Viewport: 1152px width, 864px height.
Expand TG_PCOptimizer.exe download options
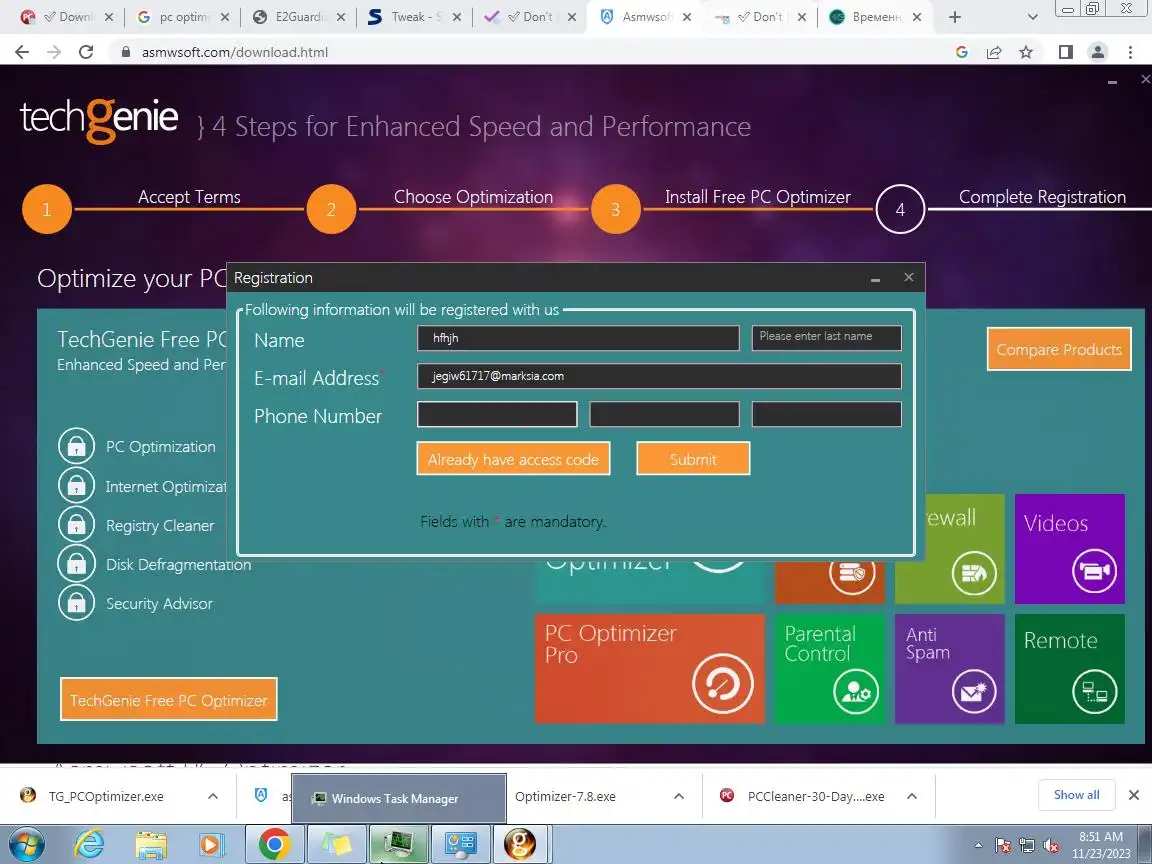[212, 796]
